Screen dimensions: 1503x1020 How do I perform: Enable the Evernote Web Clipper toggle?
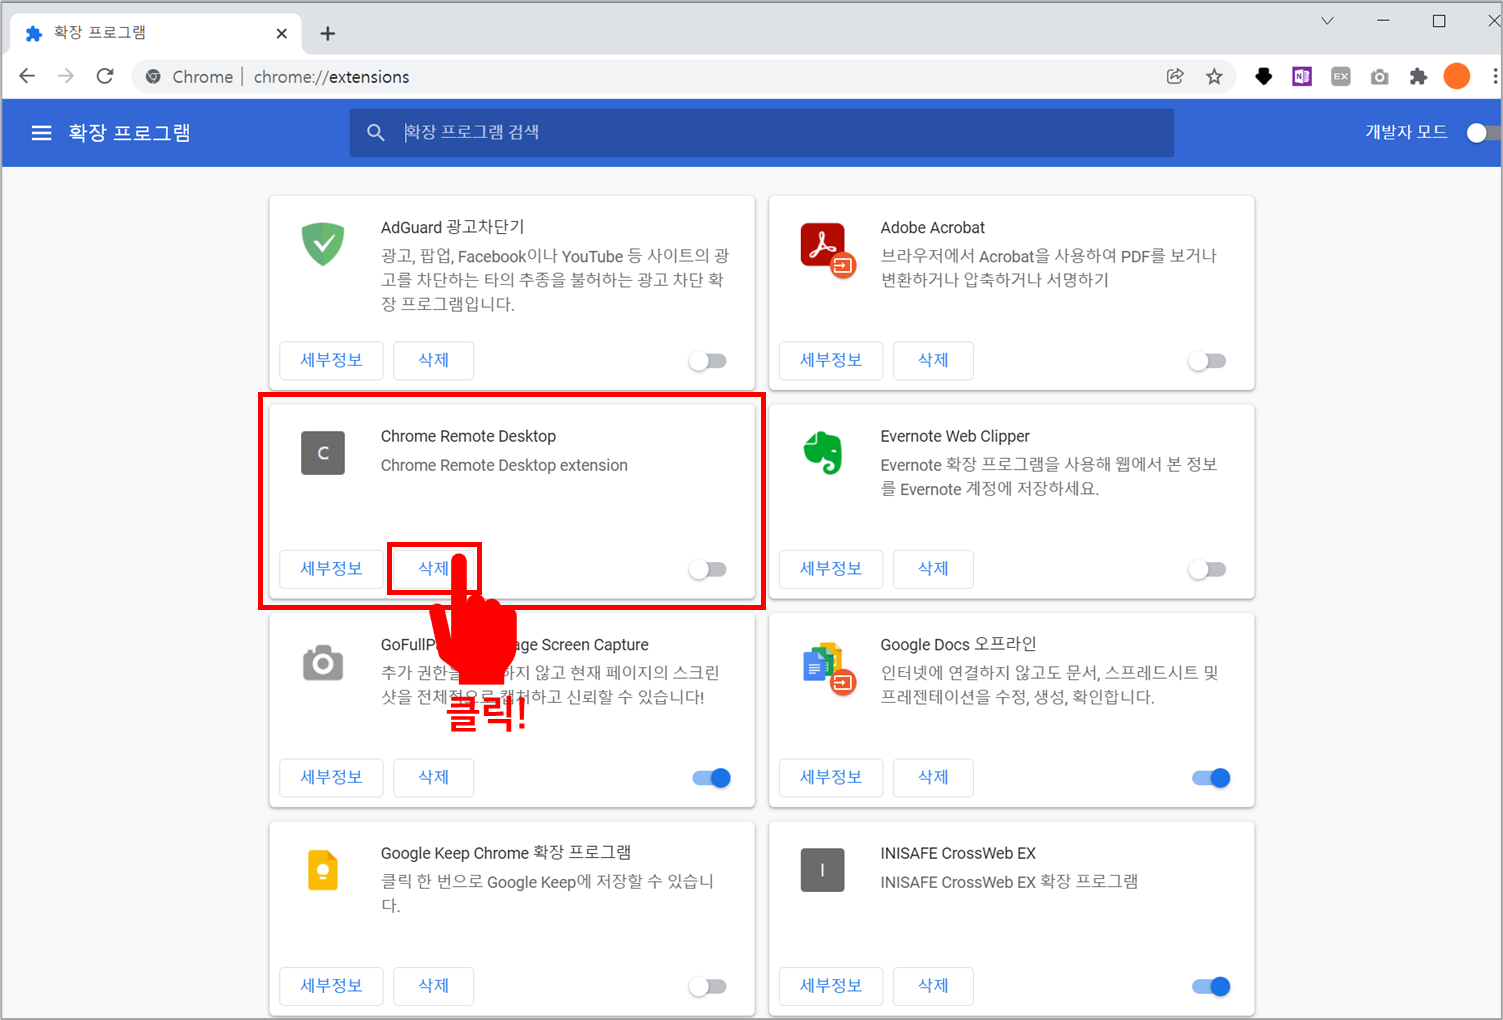(1207, 570)
